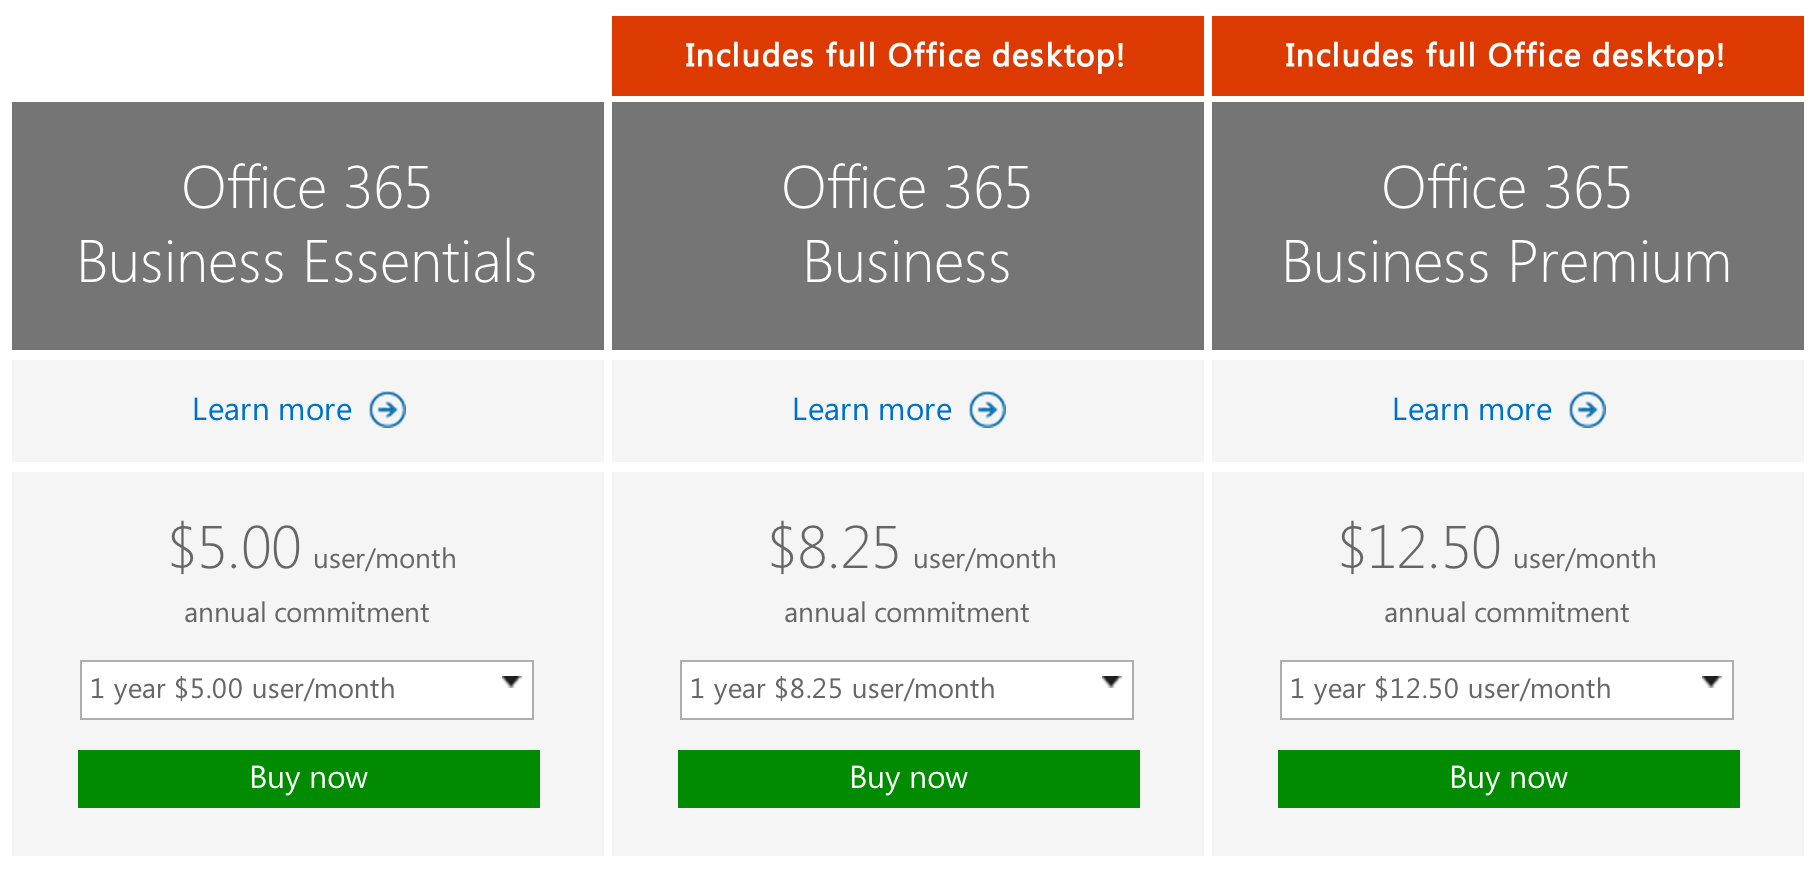
Task: Select the Office 365 Business Premium header card
Action: [x=1506, y=225]
